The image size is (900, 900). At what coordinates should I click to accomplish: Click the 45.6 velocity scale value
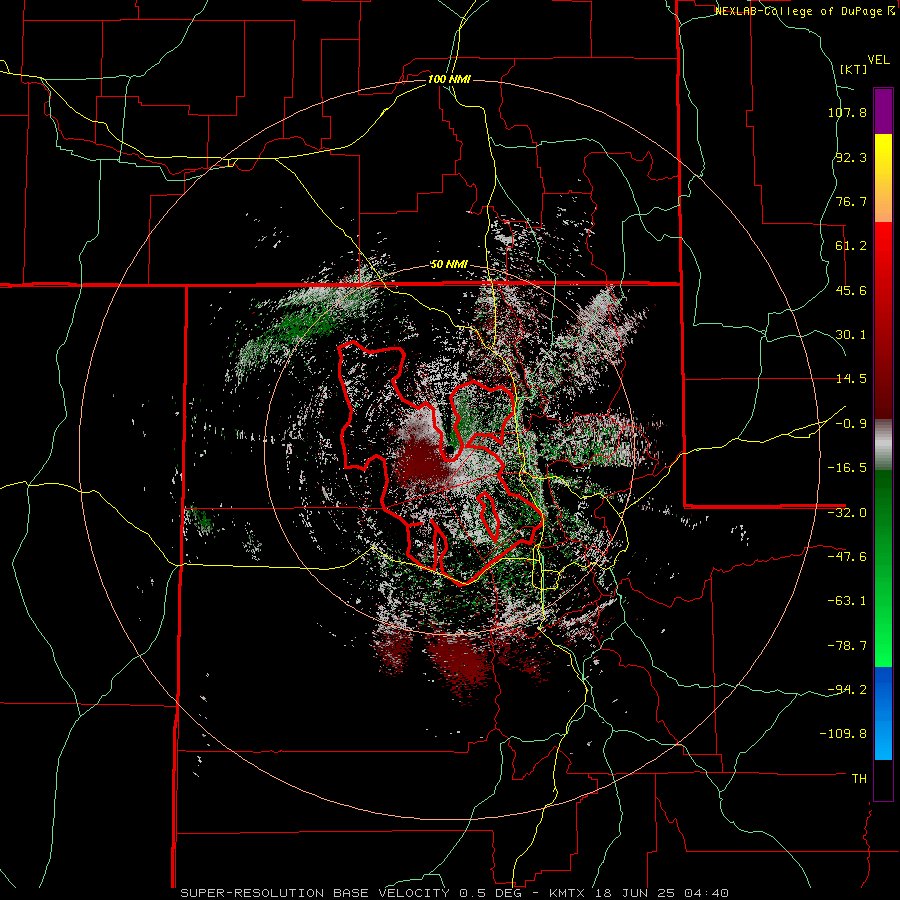click(851, 290)
